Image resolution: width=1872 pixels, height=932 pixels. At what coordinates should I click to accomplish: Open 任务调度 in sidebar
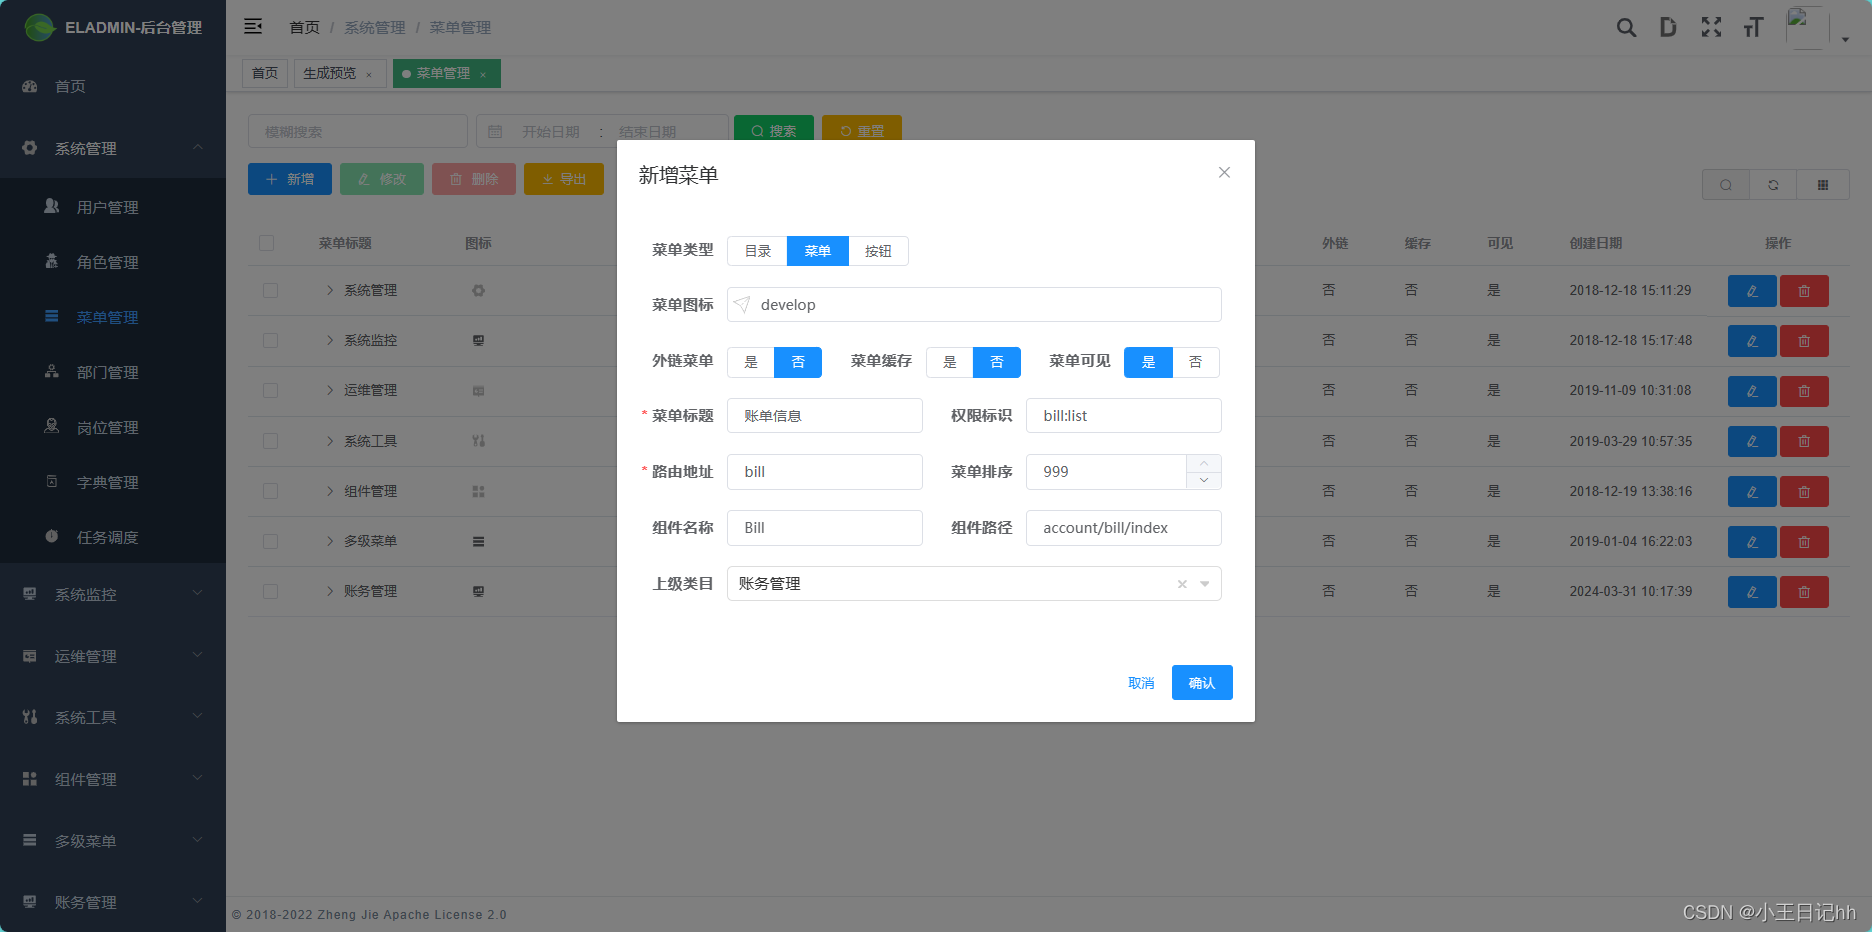click(113, 537)
